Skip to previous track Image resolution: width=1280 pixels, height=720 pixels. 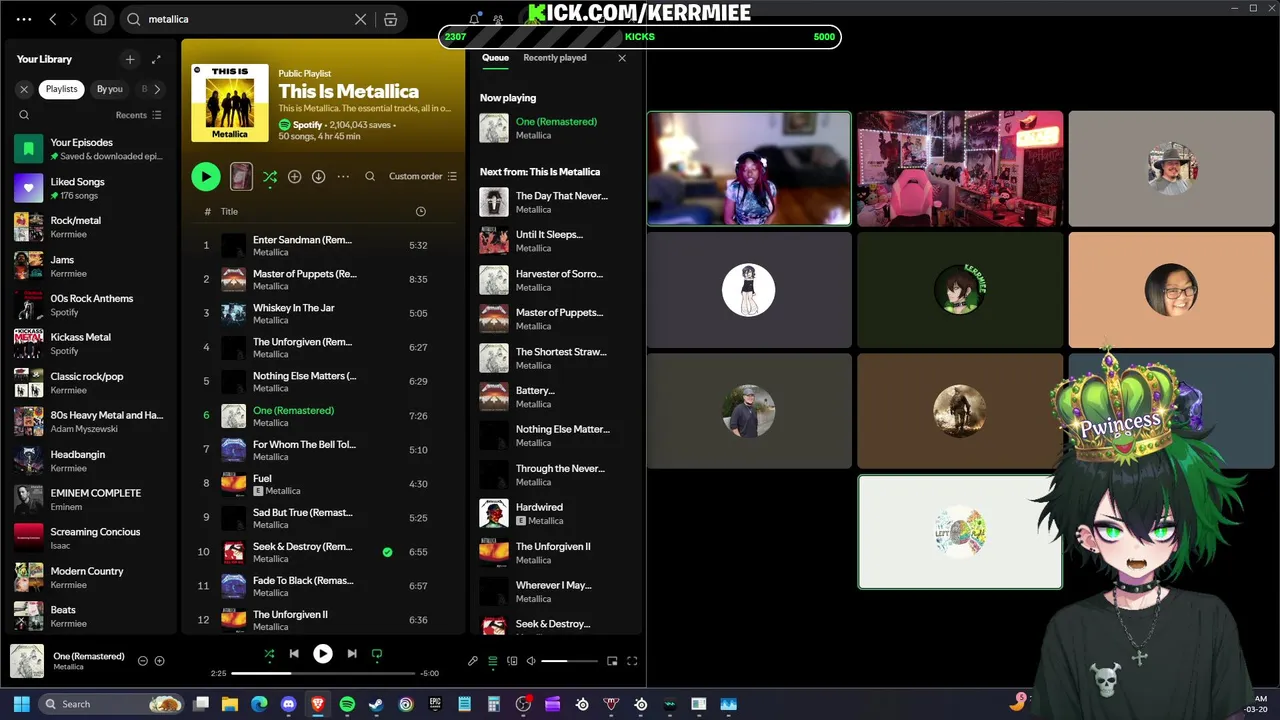pyautogui.click(x=294, y=654)
